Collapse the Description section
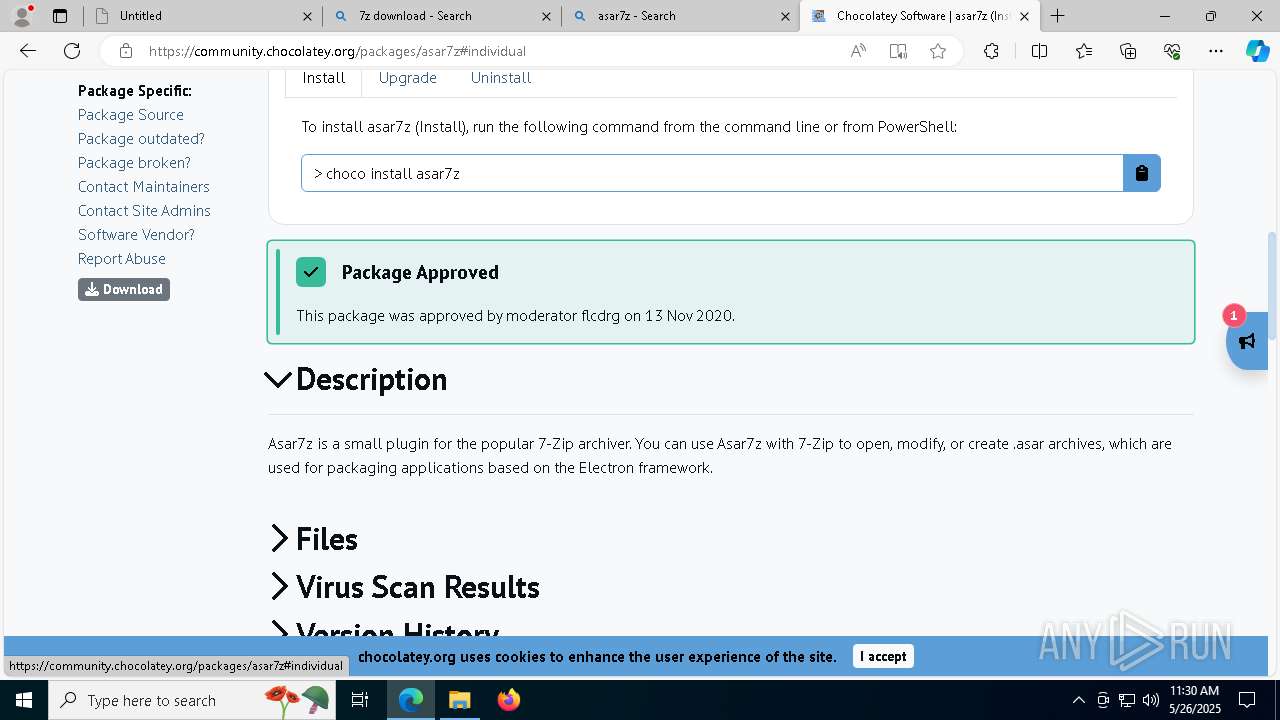 point(356,380)
